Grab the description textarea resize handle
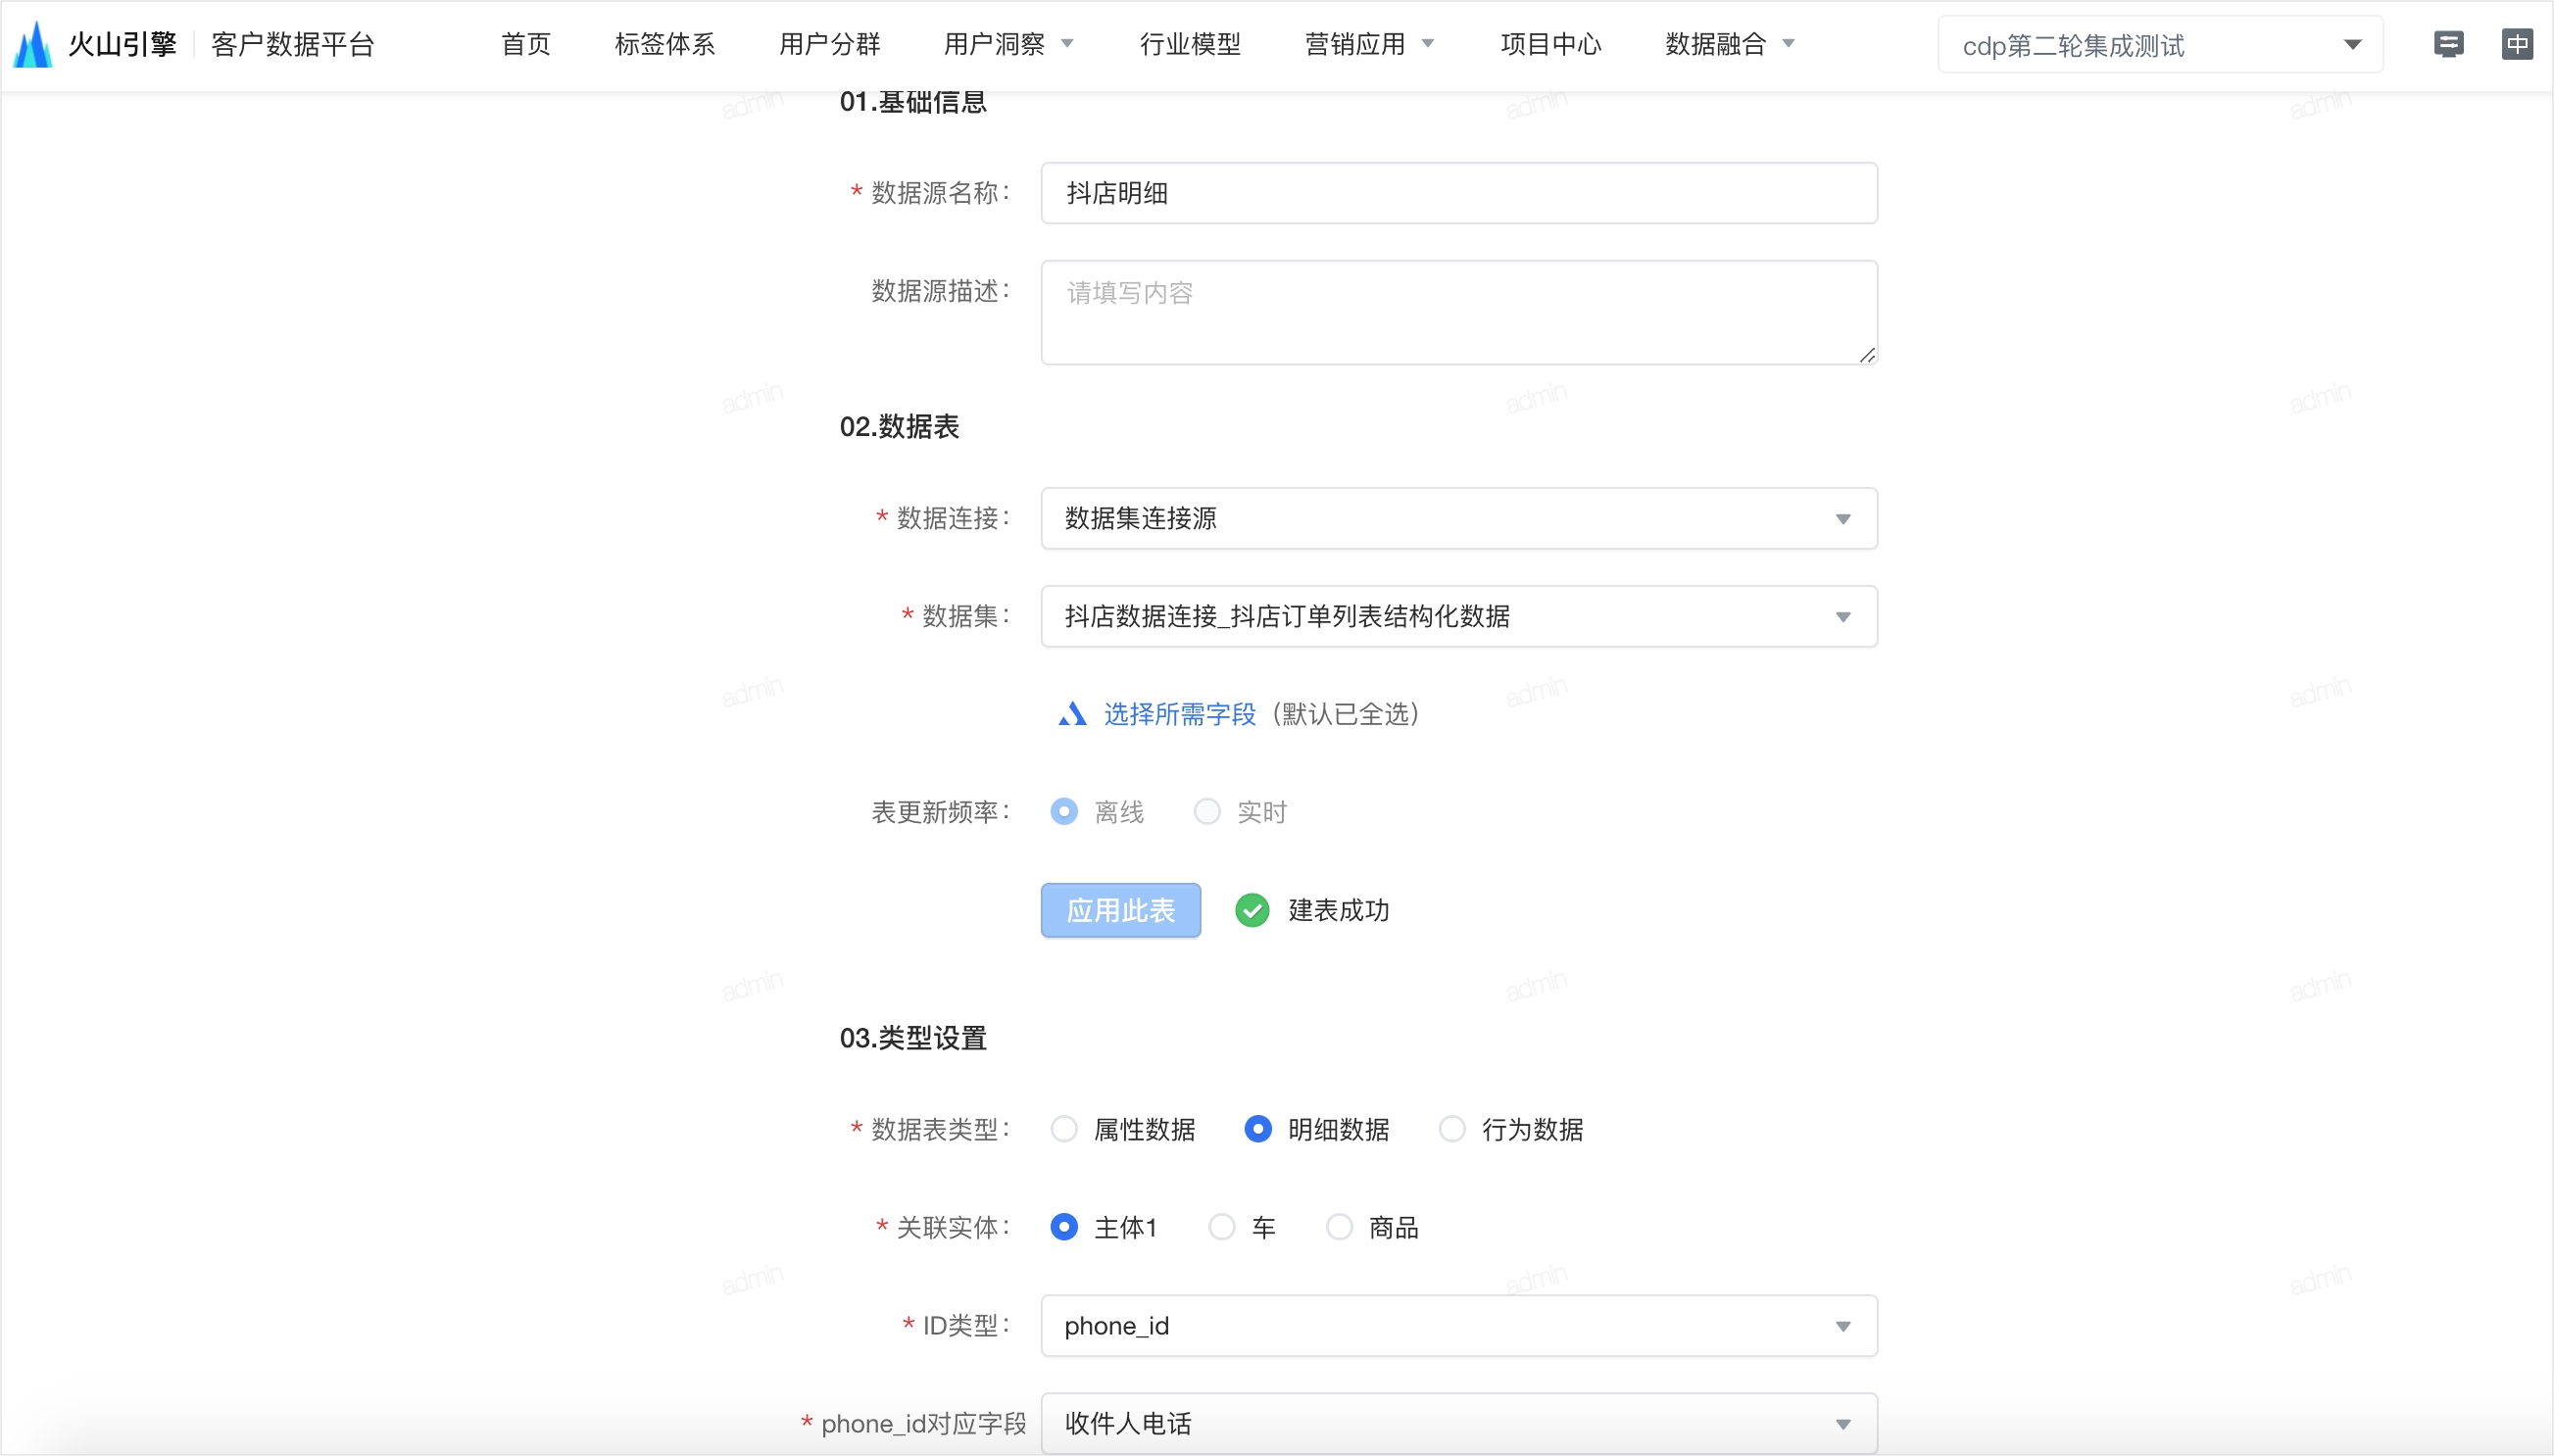This screenshot has height=1456, width=2554. tap(1866, 354)
